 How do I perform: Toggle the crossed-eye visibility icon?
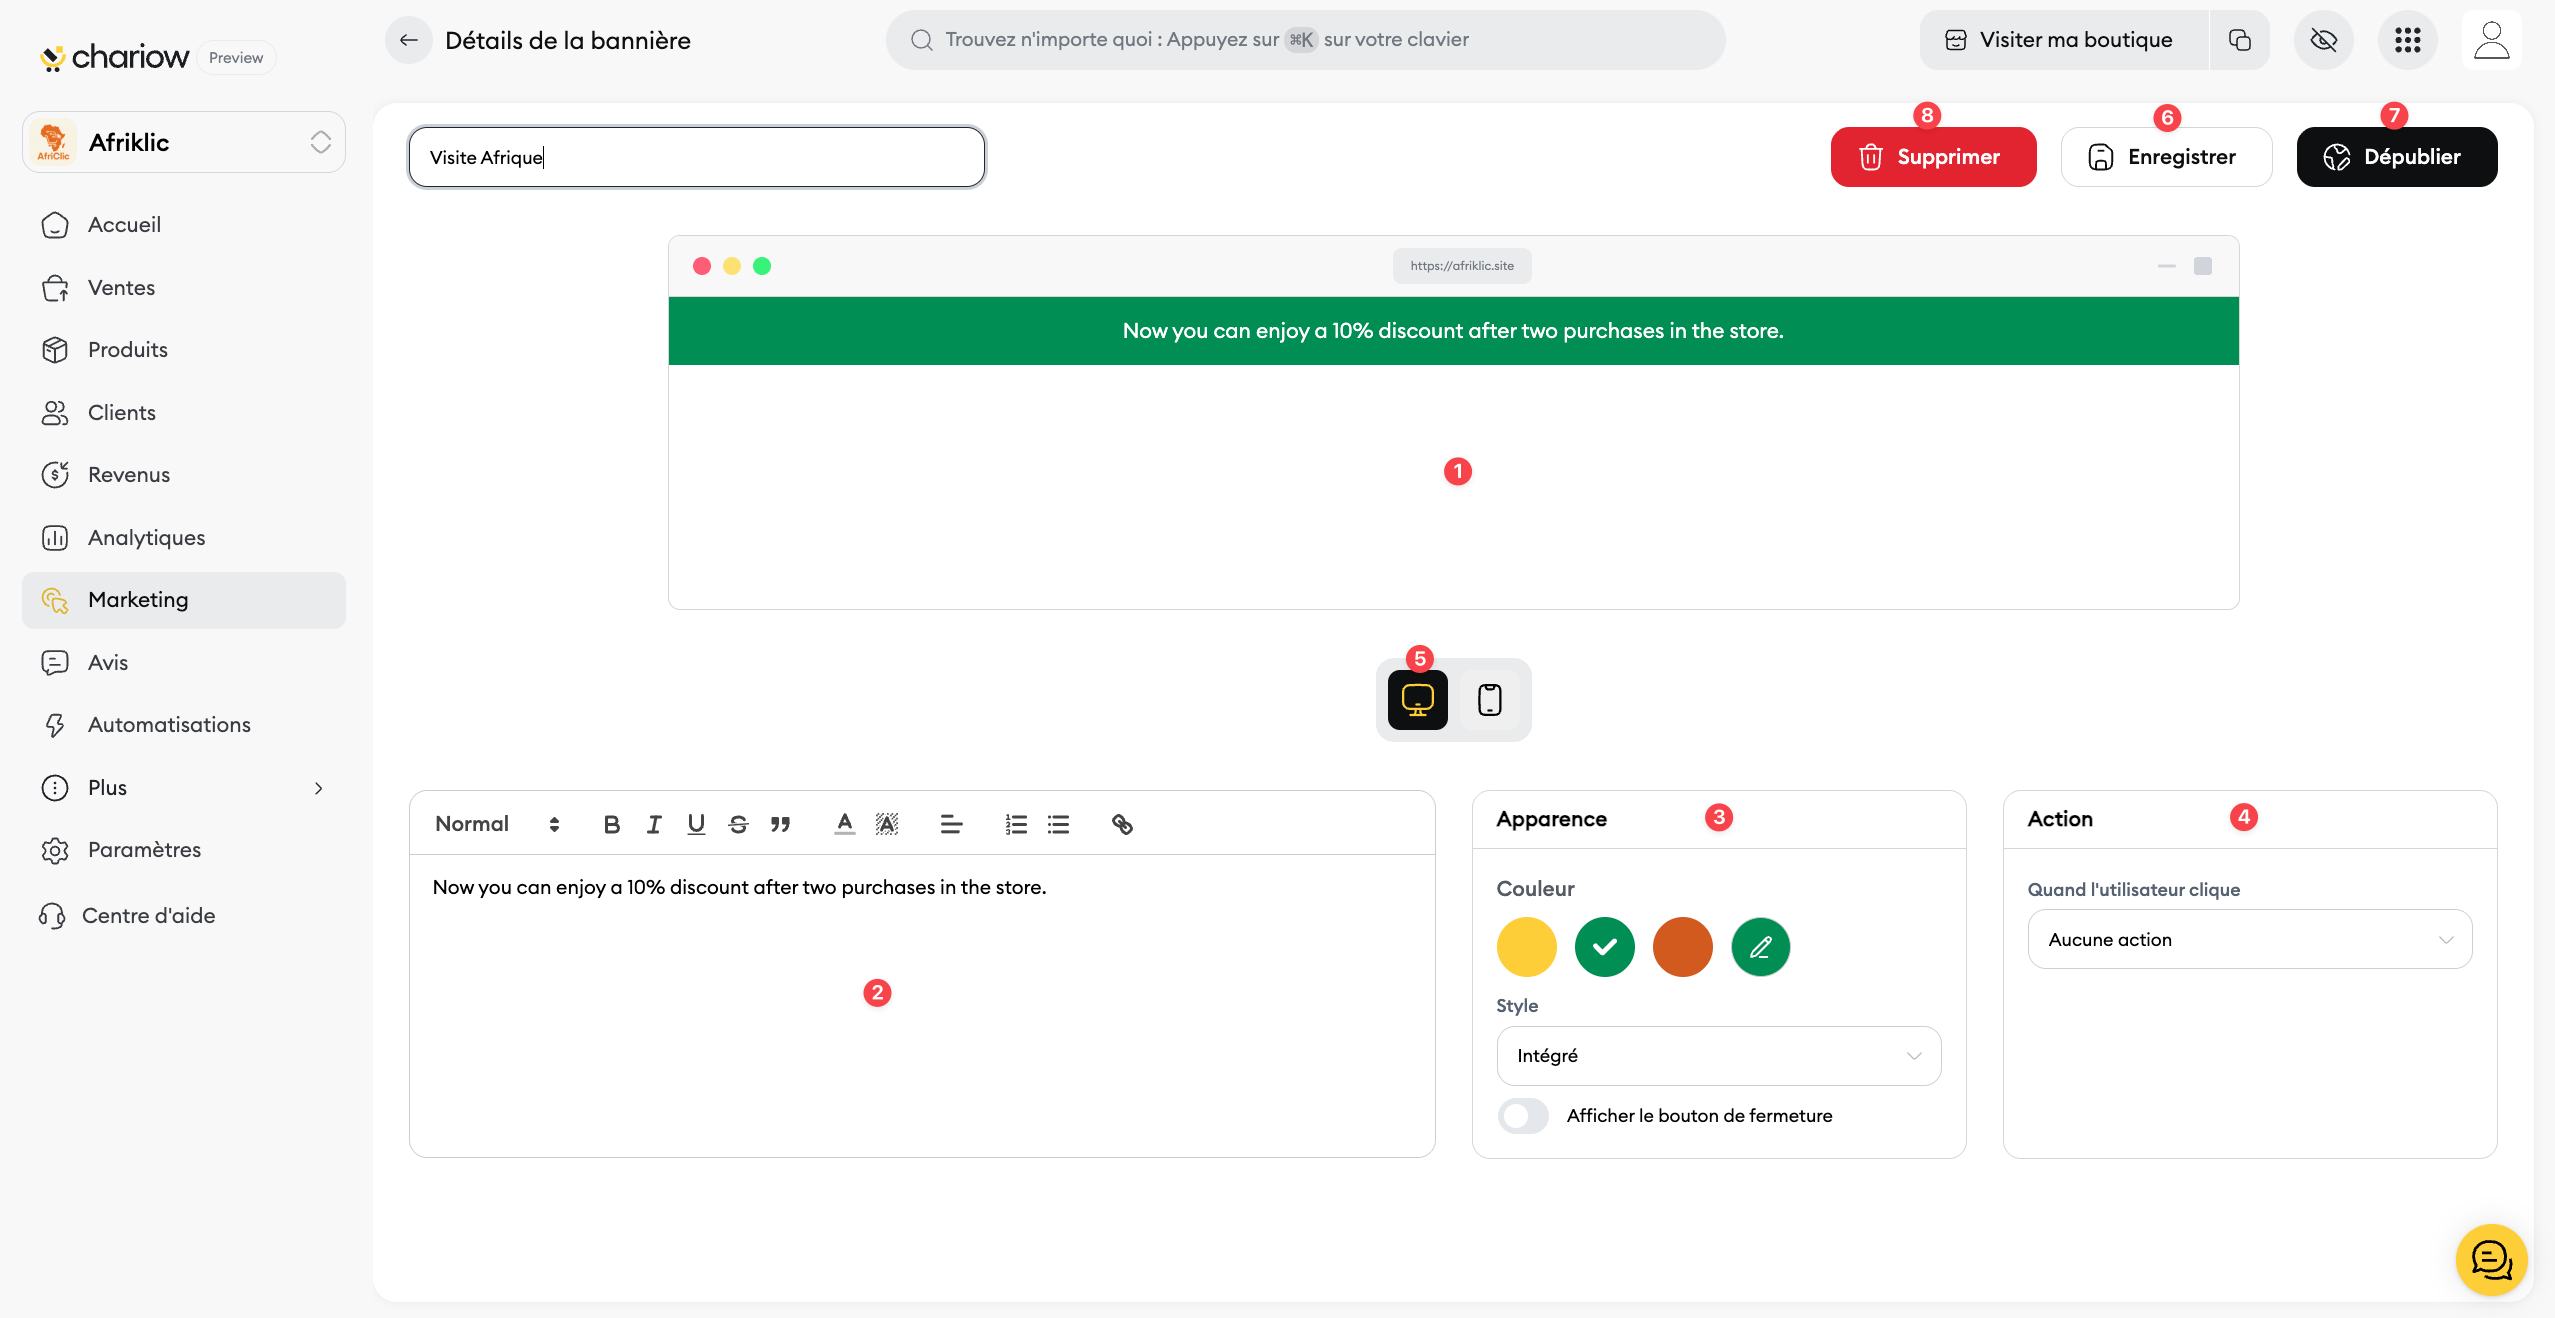point(2323,40)
